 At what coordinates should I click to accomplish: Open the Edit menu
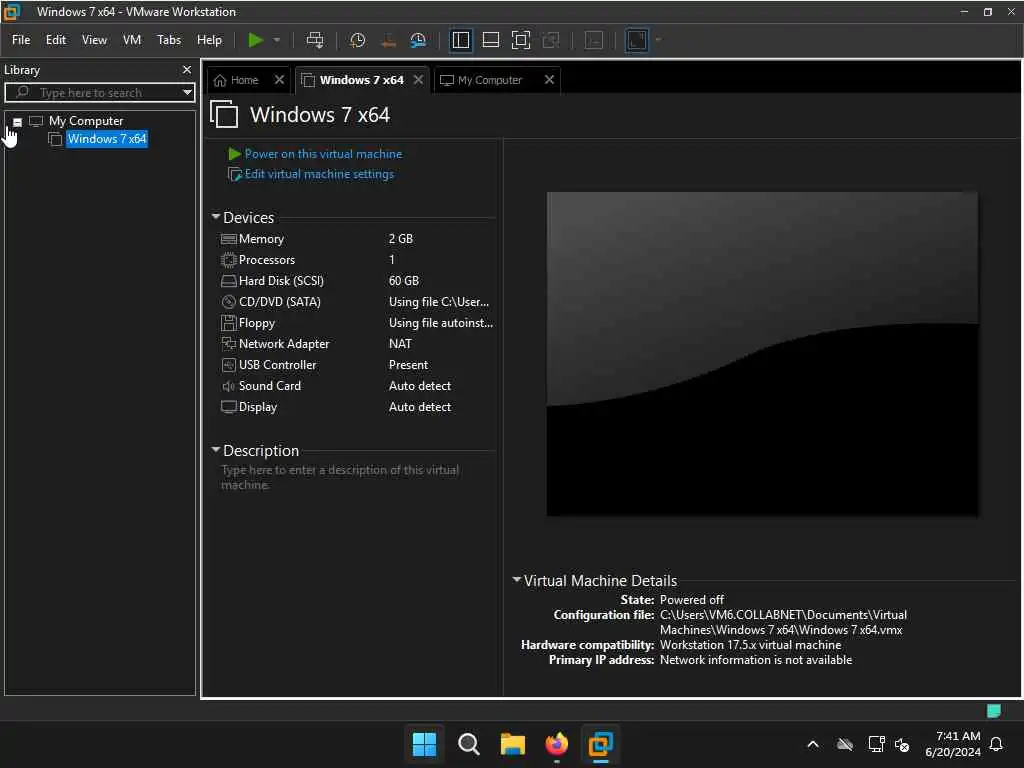click(x=56, y=40)
